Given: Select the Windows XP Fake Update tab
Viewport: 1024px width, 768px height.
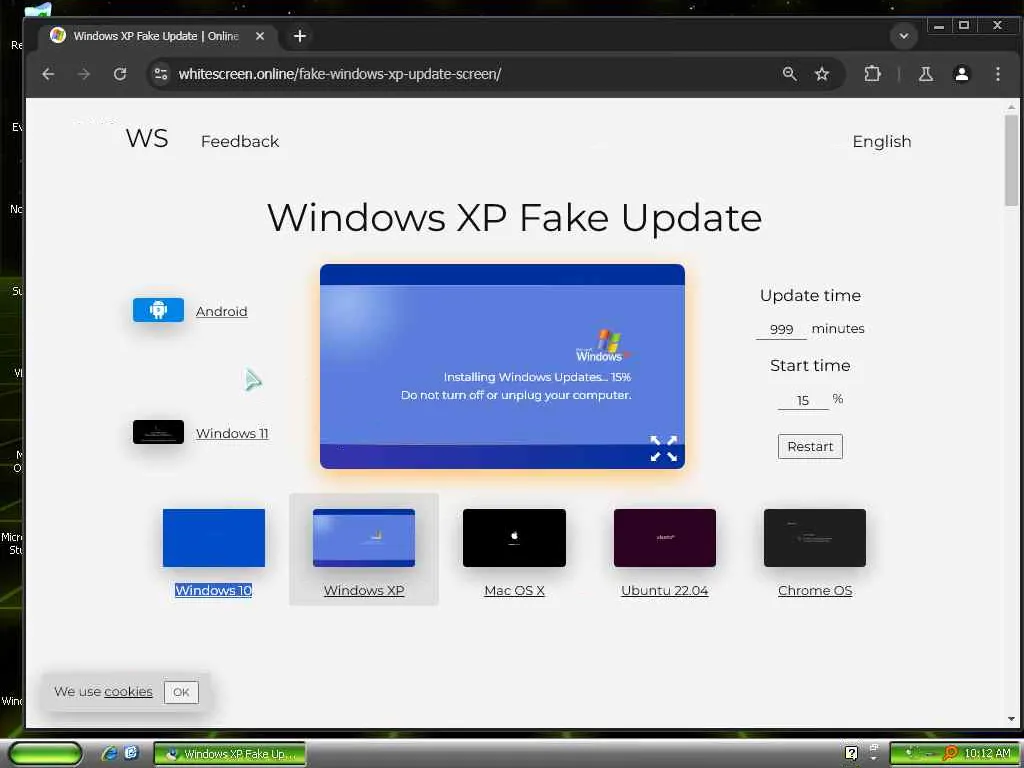Looking at the screenshot, I should pyautogui.click(x=156, y=36).
